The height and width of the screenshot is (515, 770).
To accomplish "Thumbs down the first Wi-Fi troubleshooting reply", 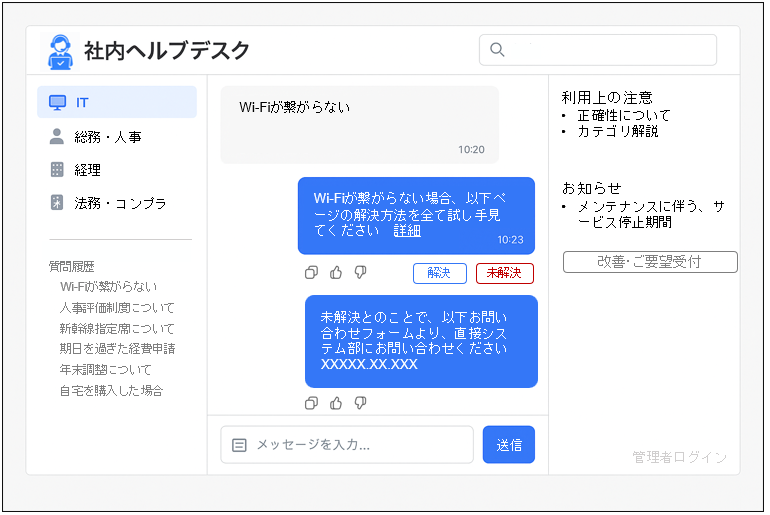I will tap(361, 273).
